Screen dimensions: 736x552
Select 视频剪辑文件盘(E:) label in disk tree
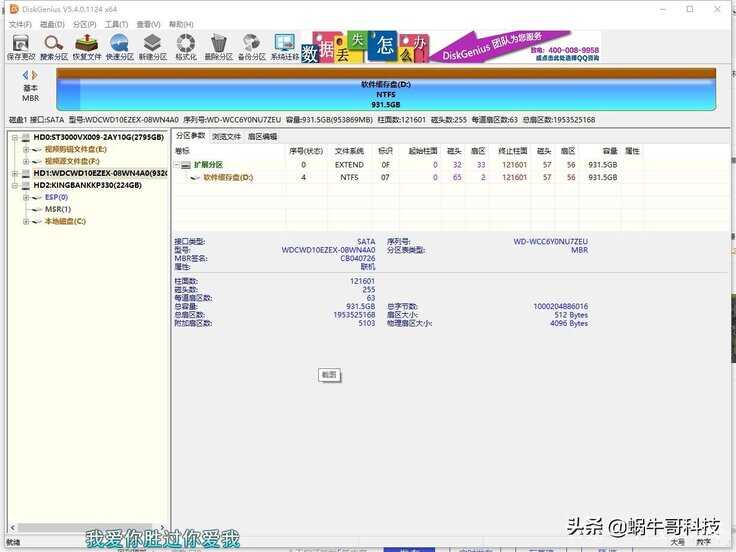tap(76, 149)
